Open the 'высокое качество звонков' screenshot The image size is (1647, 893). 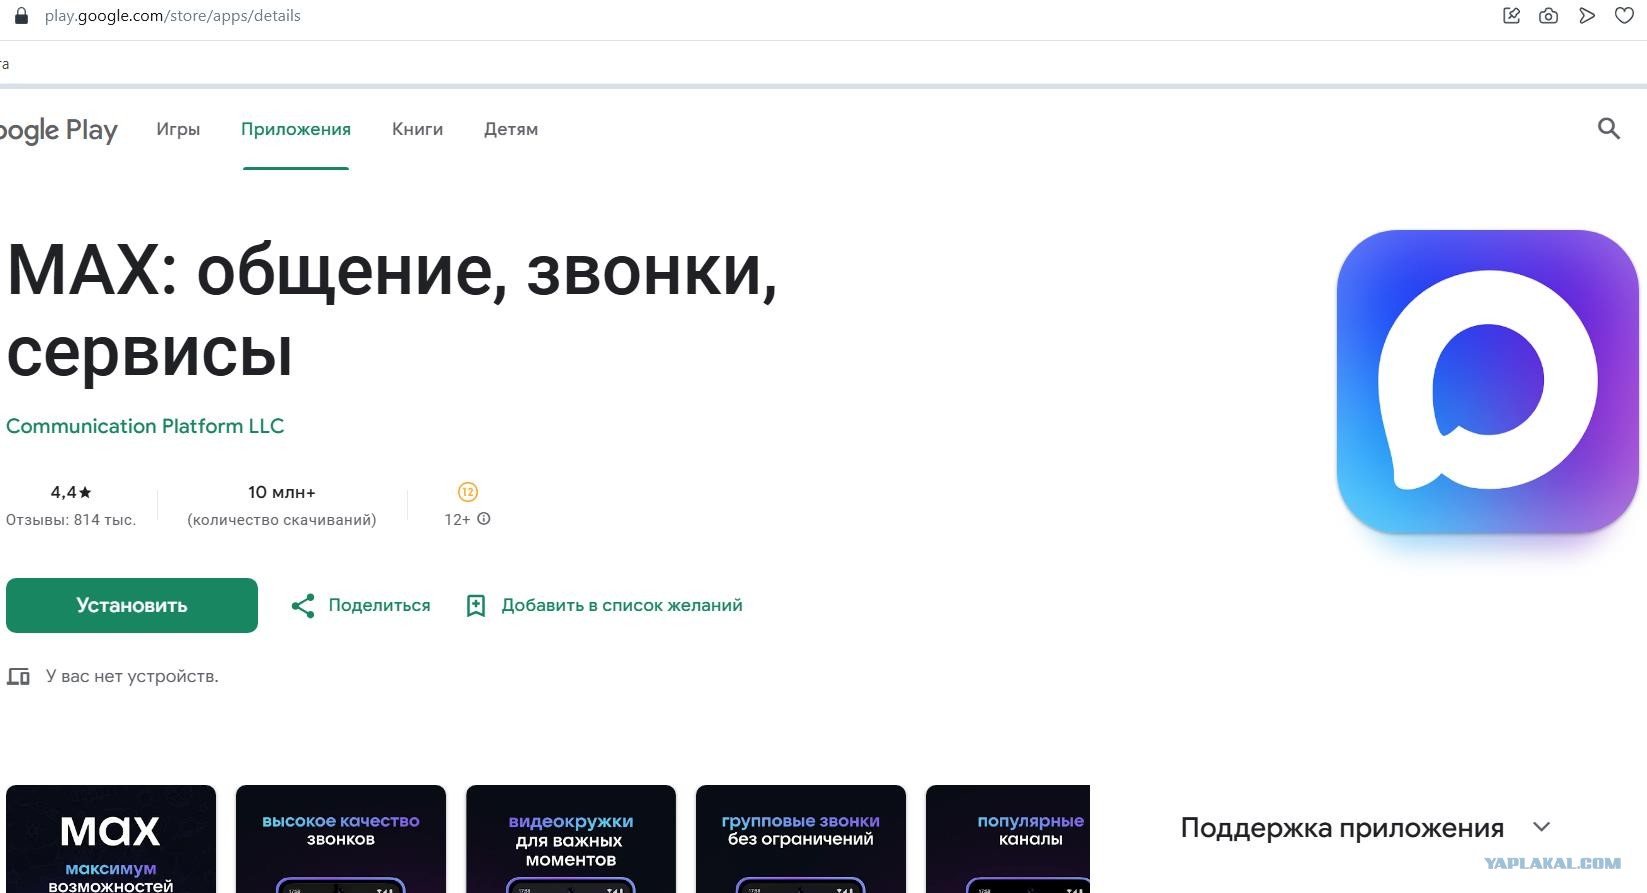click(x=341, y=839)
